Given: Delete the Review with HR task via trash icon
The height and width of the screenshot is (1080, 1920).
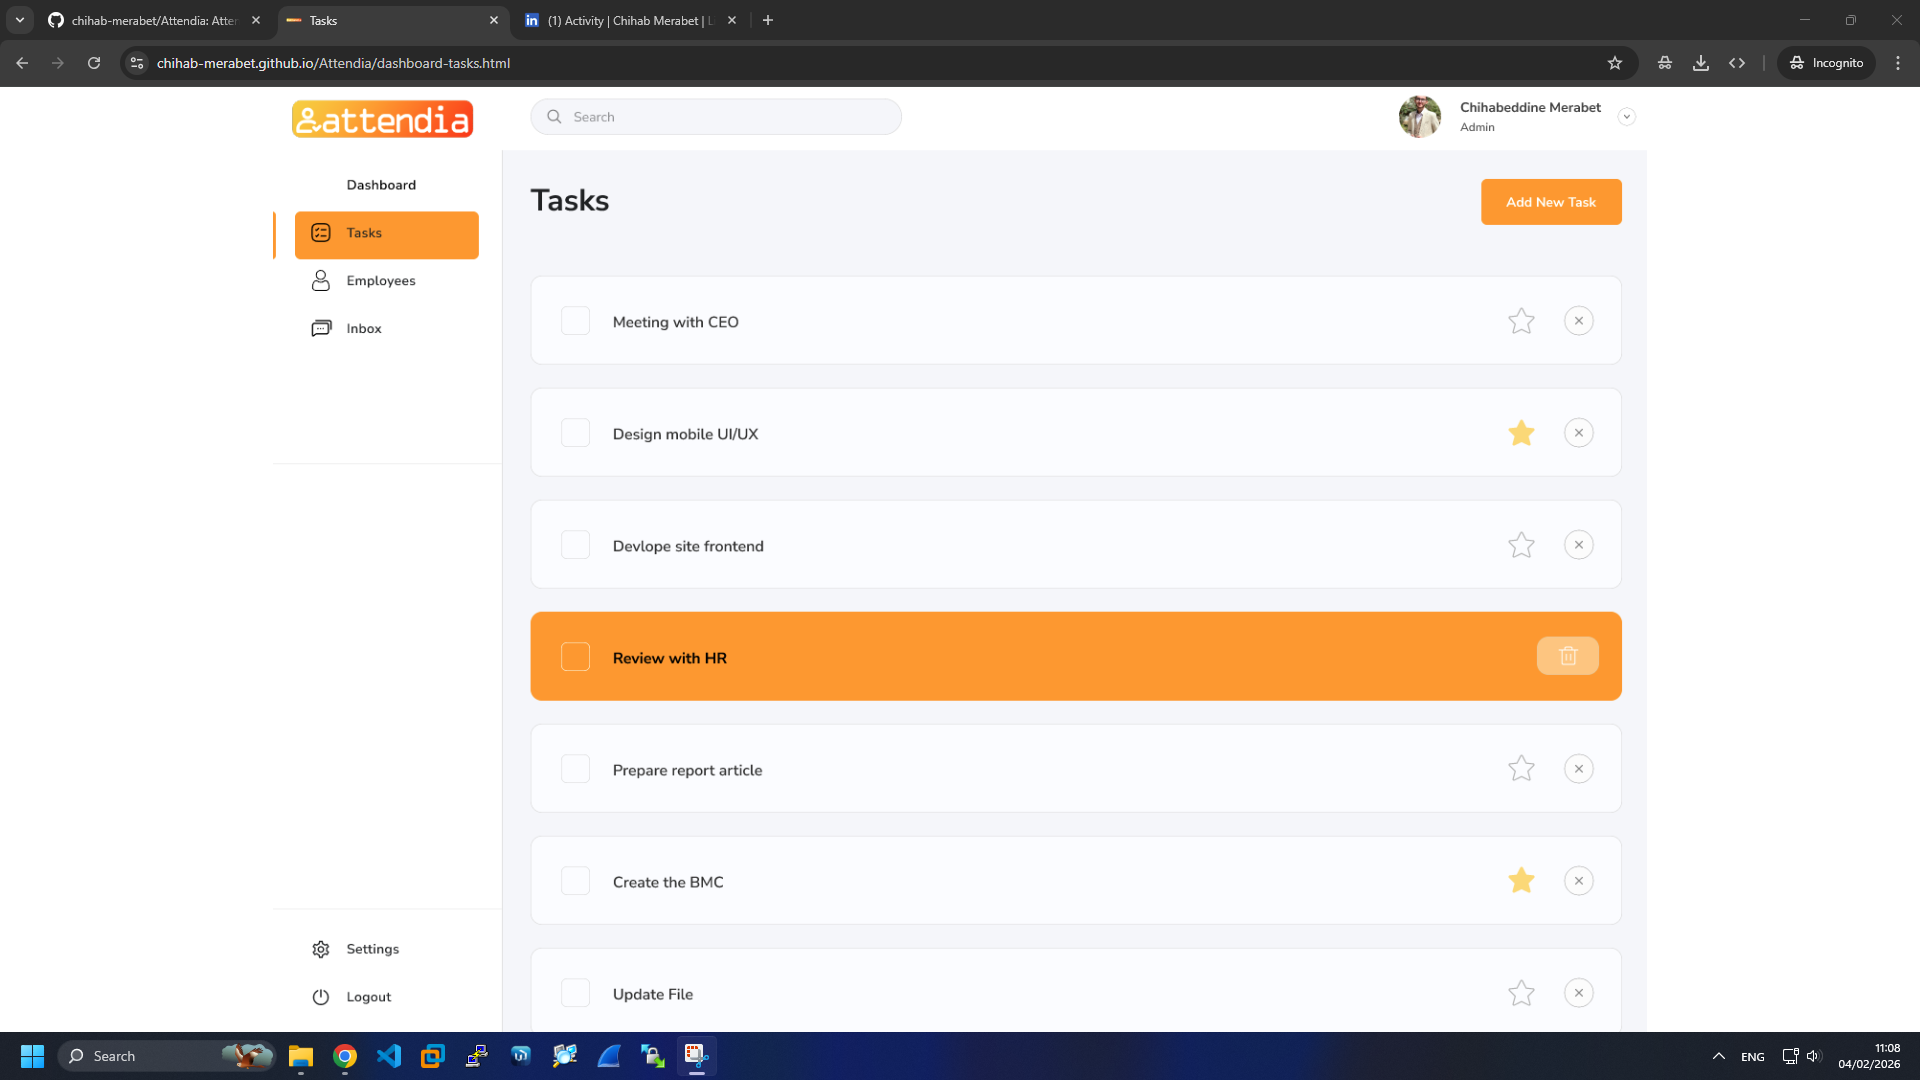Looking at the screenshot, I should 1567,656.
